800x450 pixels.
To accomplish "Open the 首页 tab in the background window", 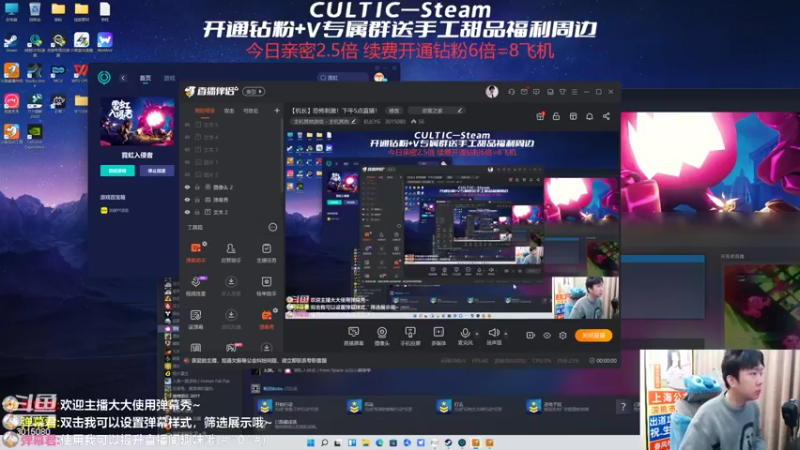I will point(145,78).
